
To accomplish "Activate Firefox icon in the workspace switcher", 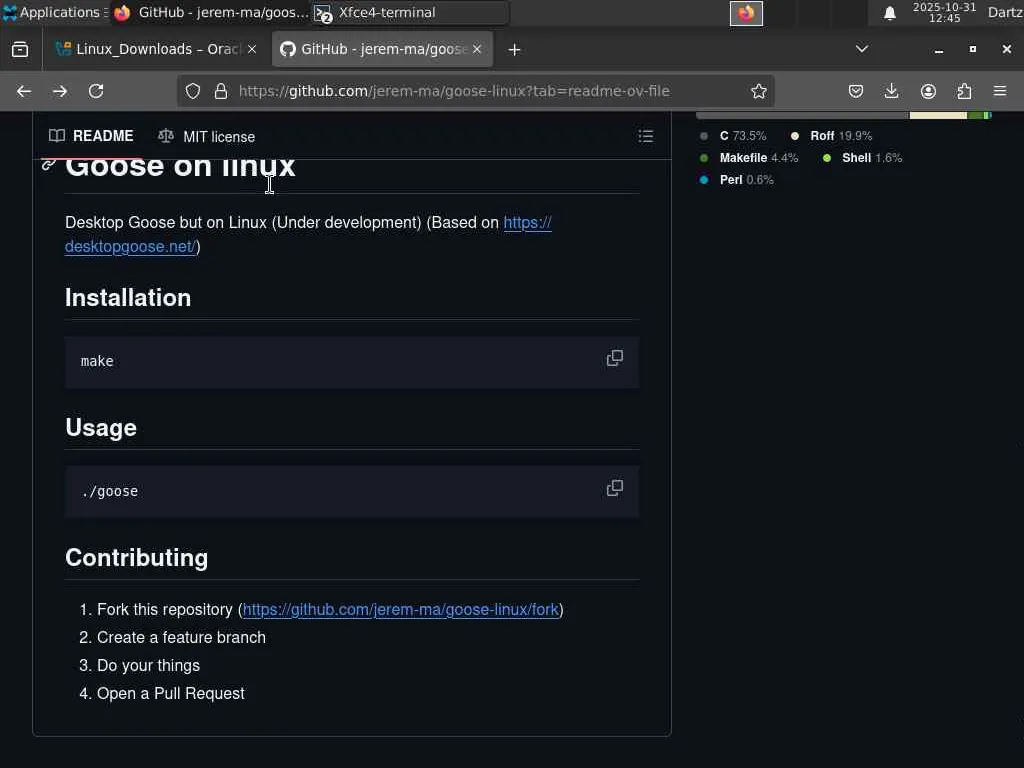I will click(746, 13).
